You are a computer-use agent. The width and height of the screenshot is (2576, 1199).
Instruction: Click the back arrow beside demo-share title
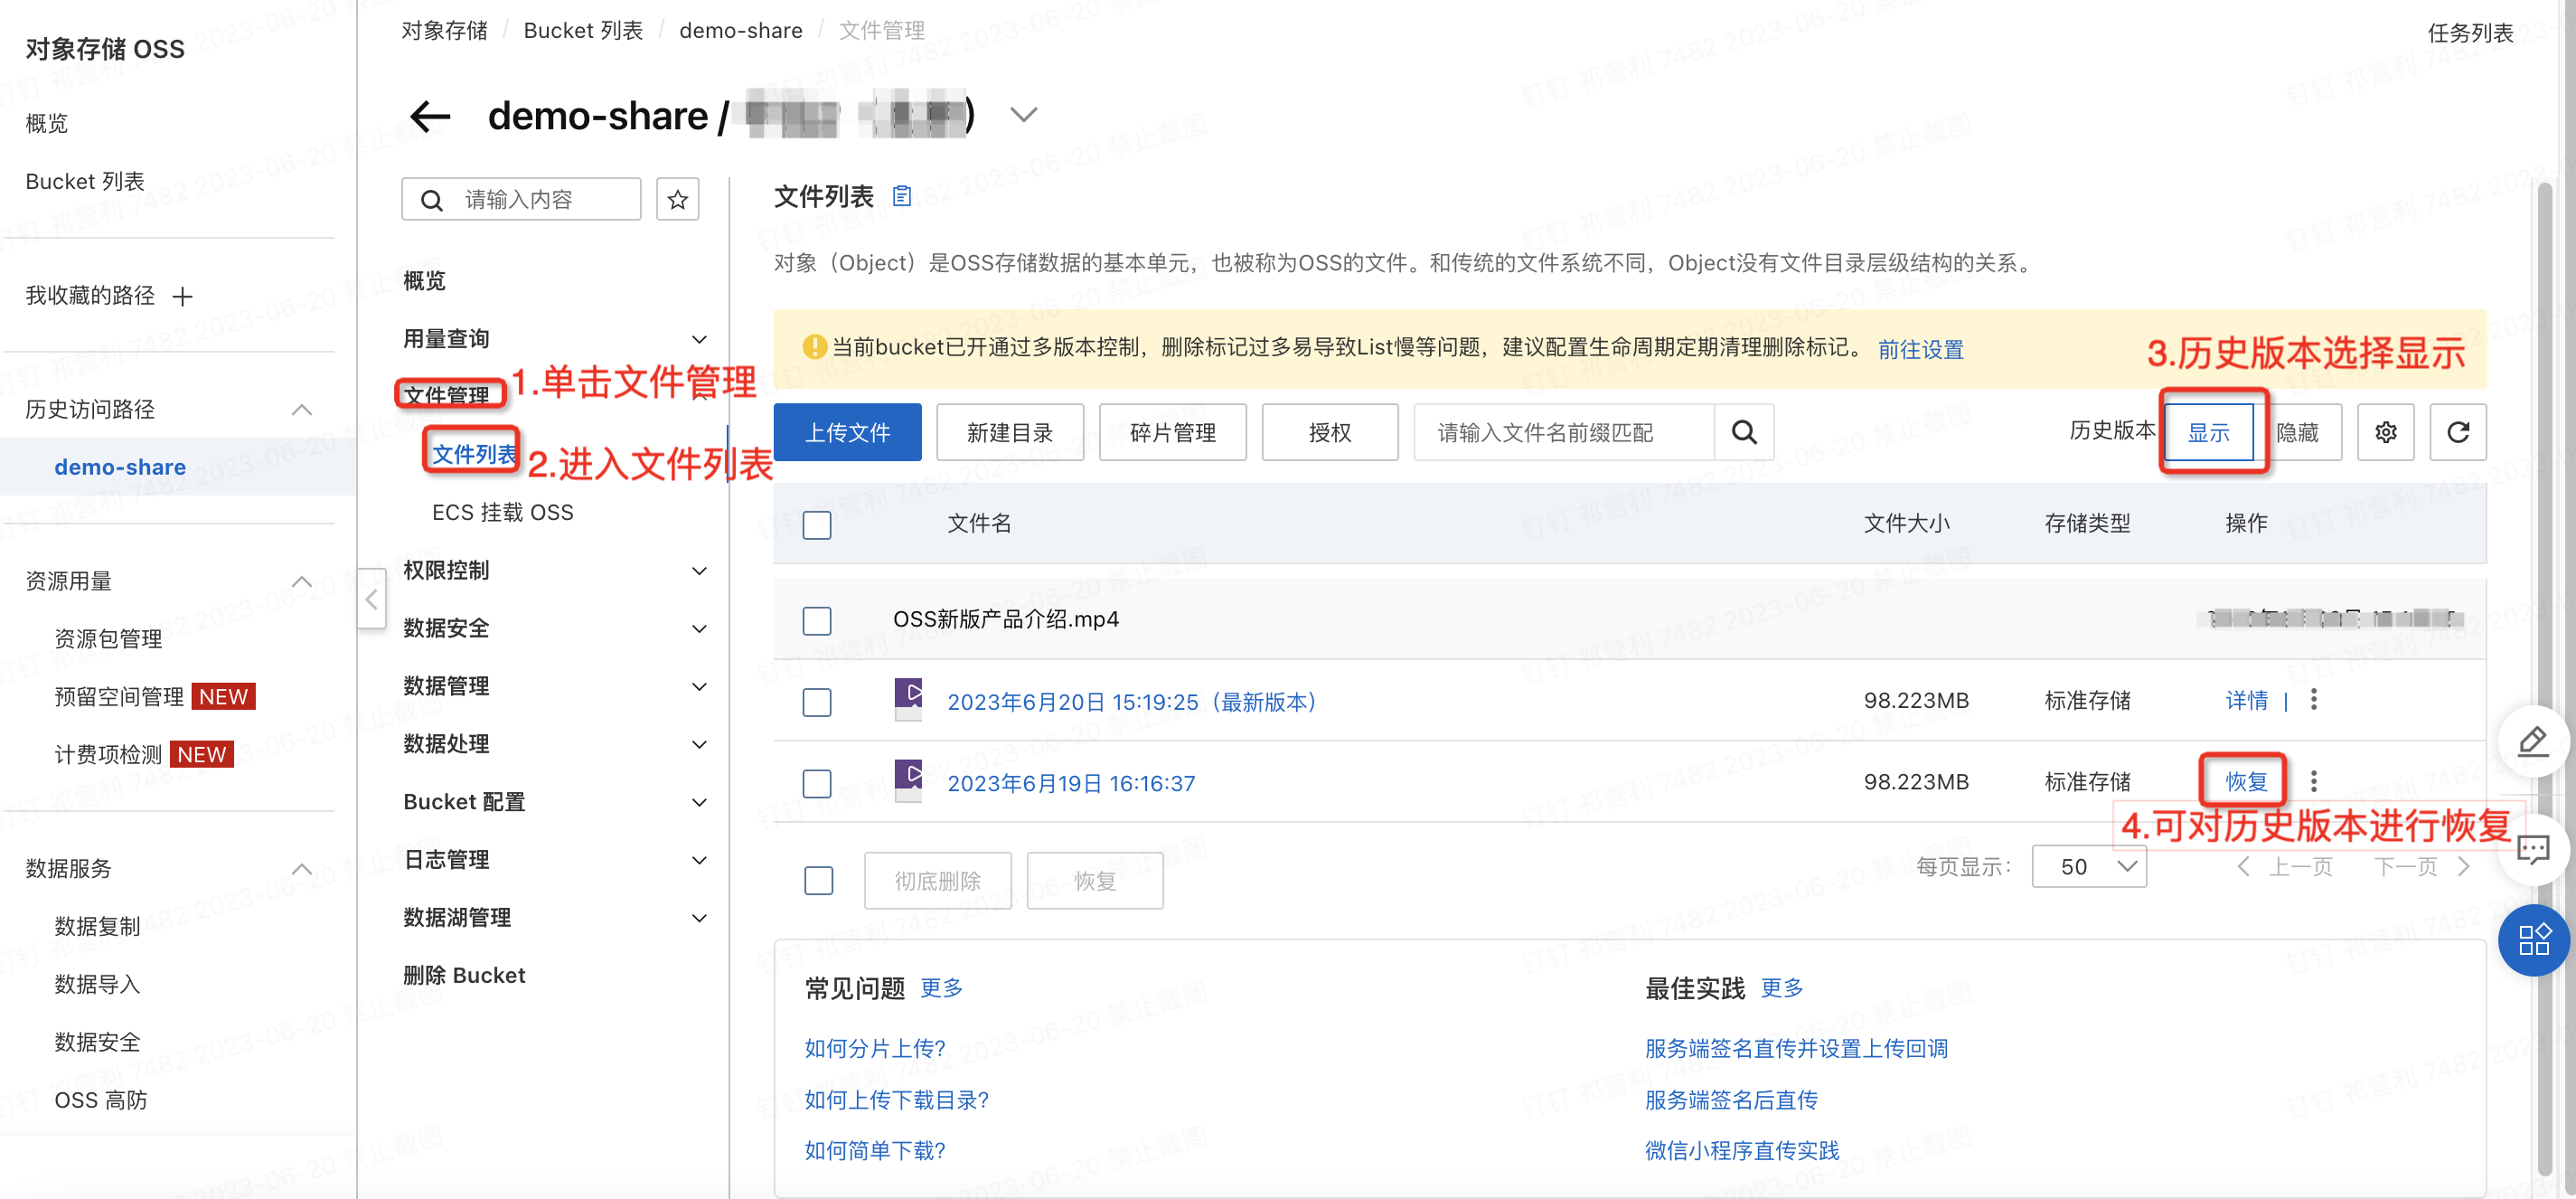(430, 117)
